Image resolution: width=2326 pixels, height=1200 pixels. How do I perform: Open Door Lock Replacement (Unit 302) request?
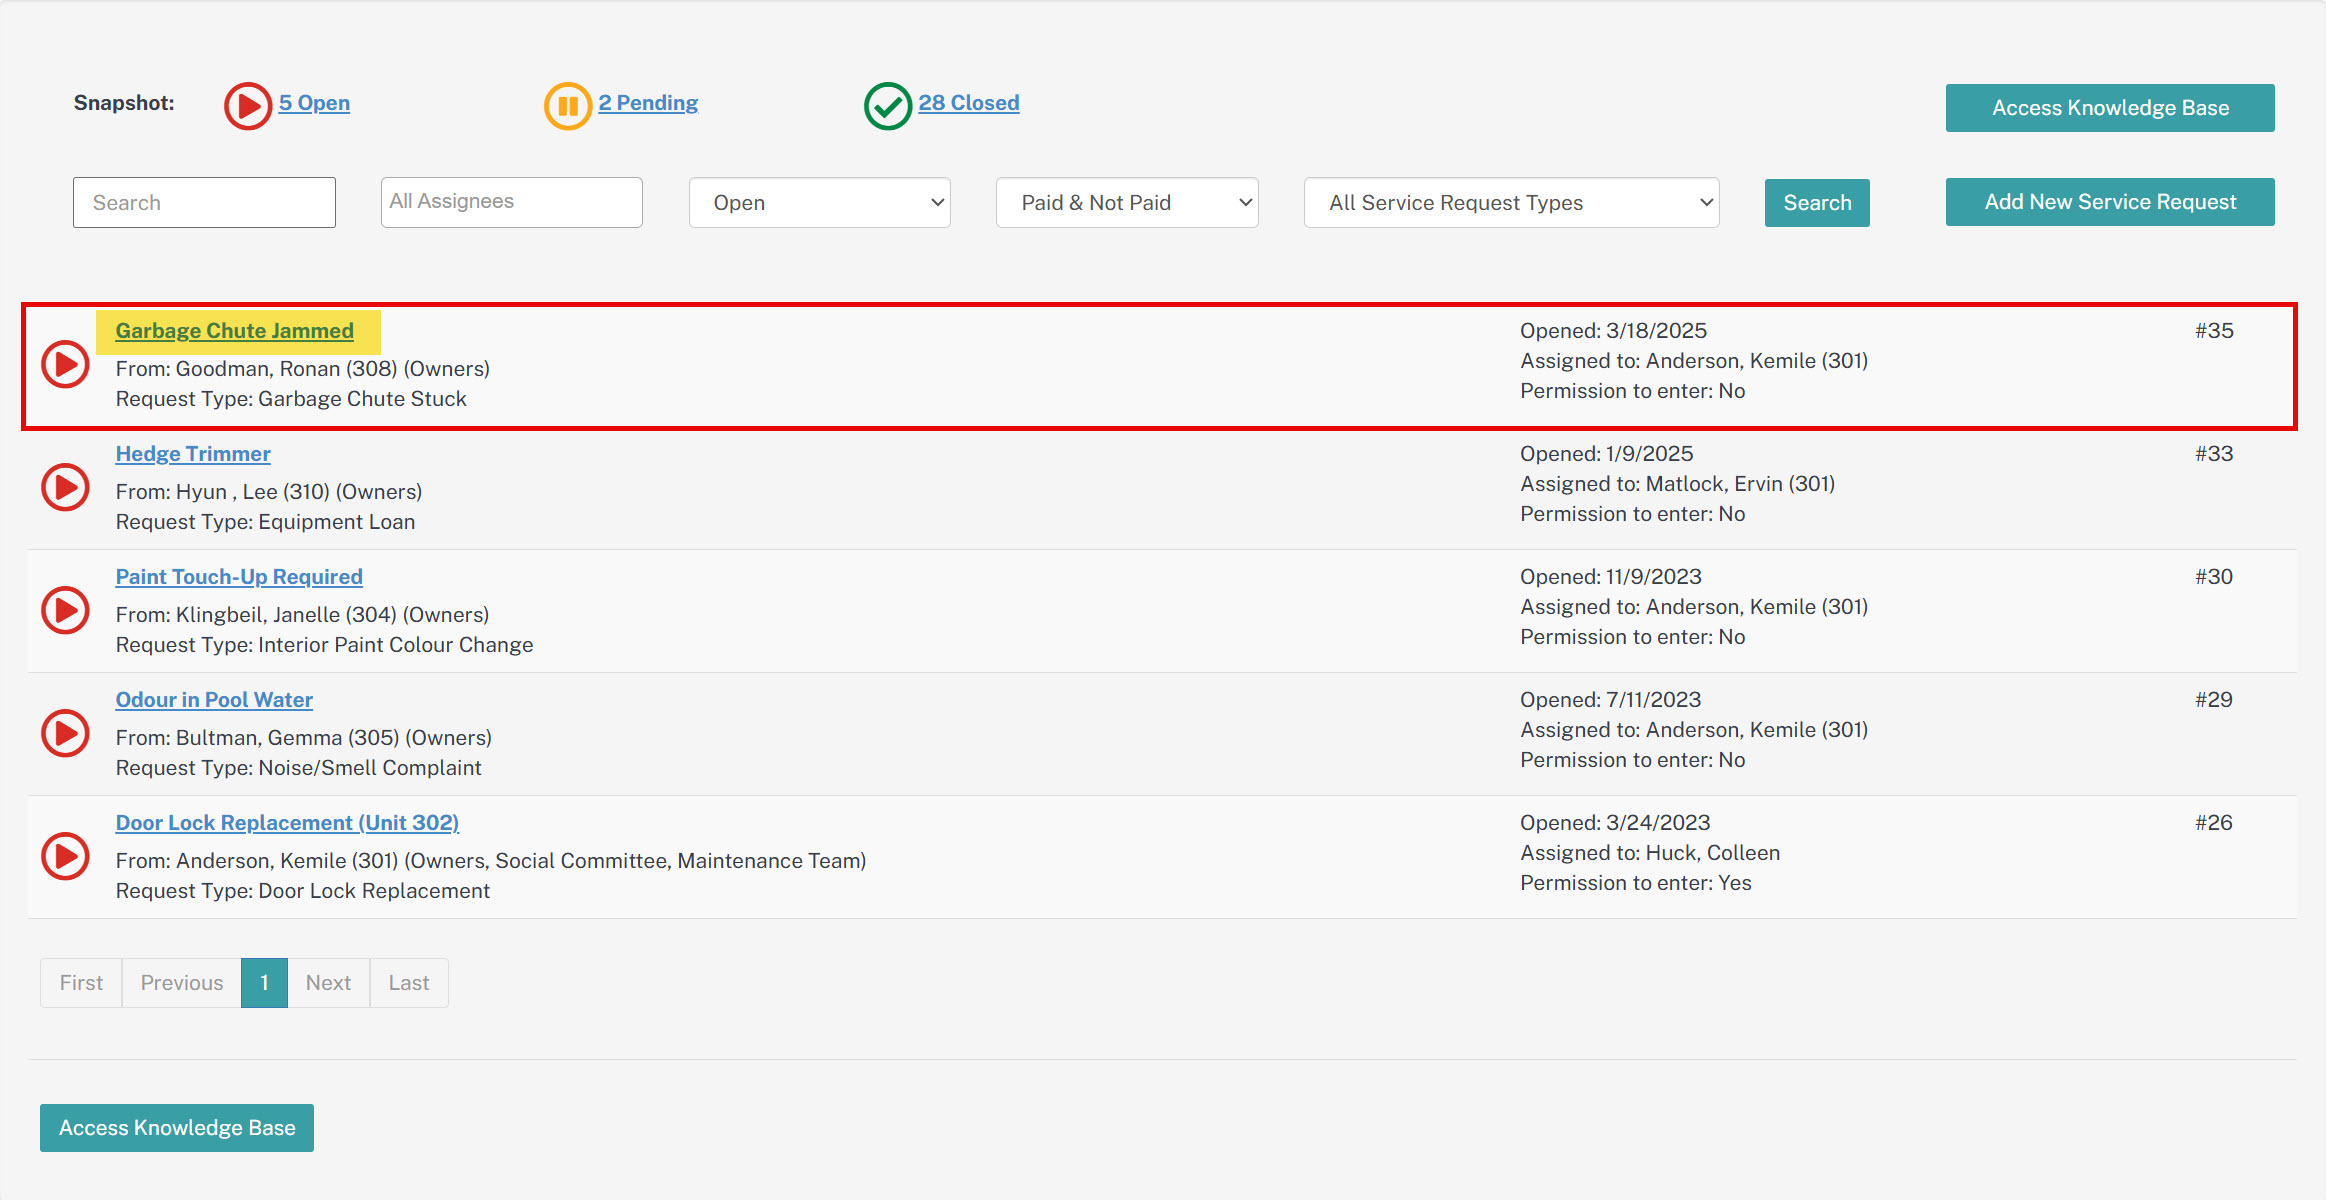click(287, 823)
